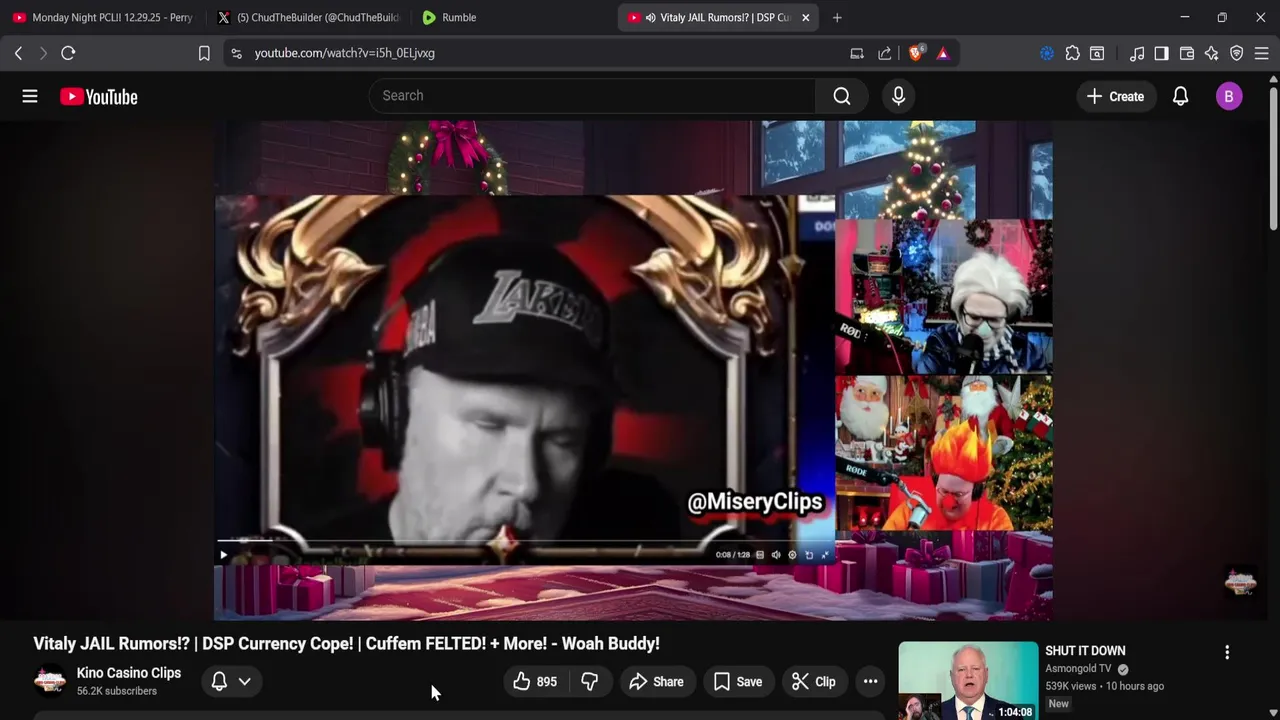Open Brave Shields lion icon

click(916, 53)
